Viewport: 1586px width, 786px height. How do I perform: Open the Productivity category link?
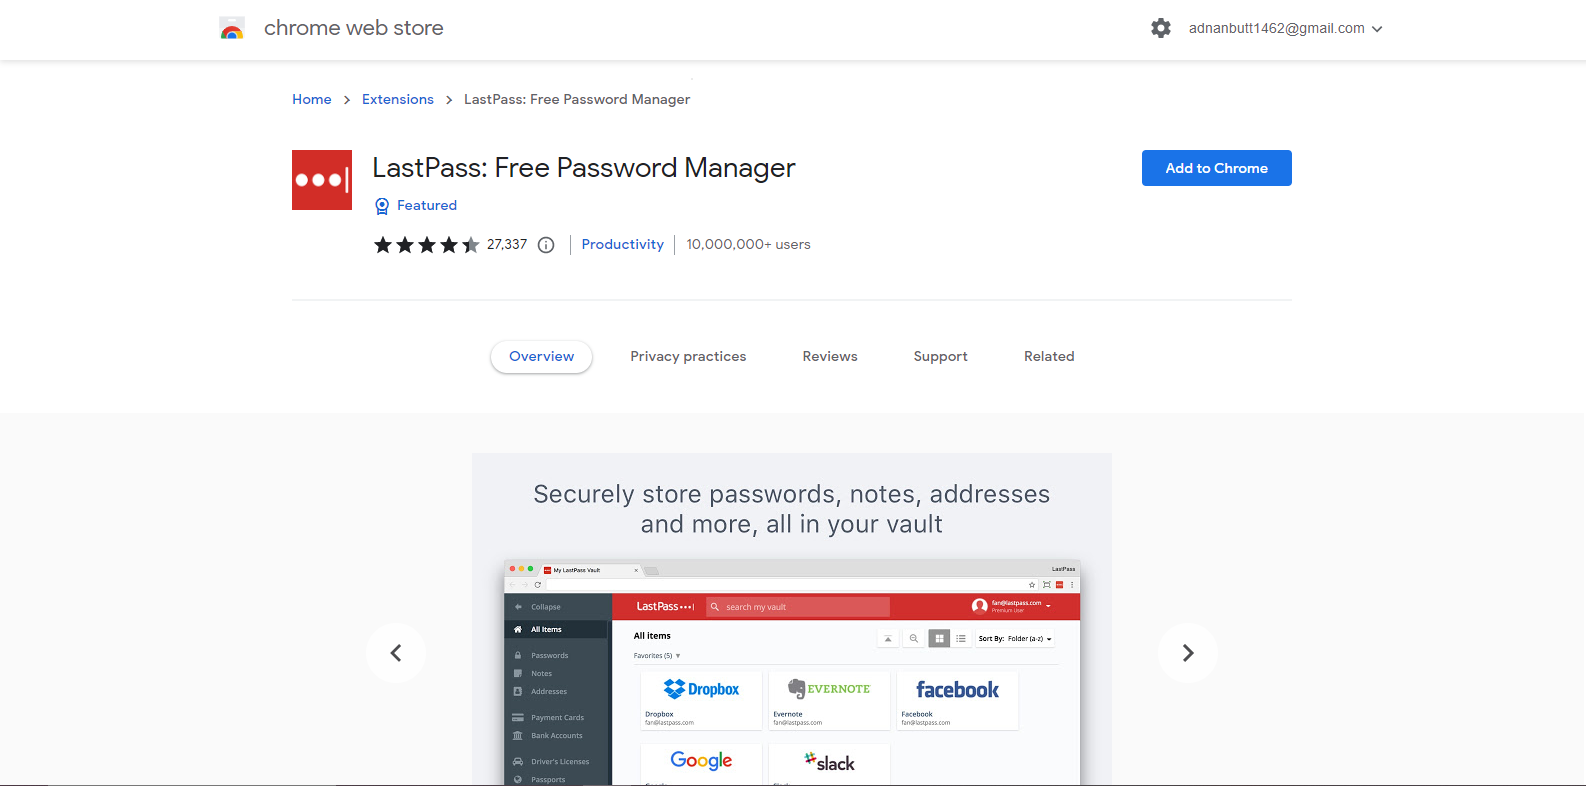tap(622, 245)
